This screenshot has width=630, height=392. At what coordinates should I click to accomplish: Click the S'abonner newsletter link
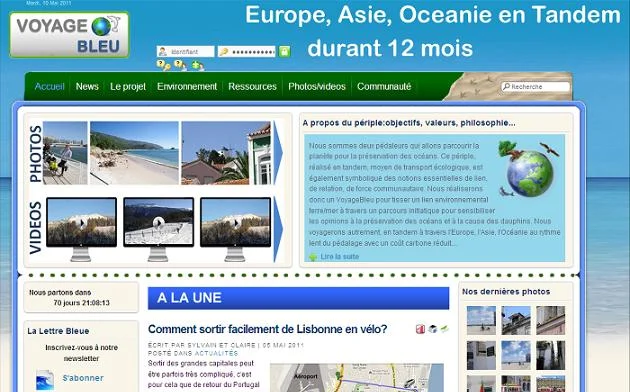[x=83, y=378]
